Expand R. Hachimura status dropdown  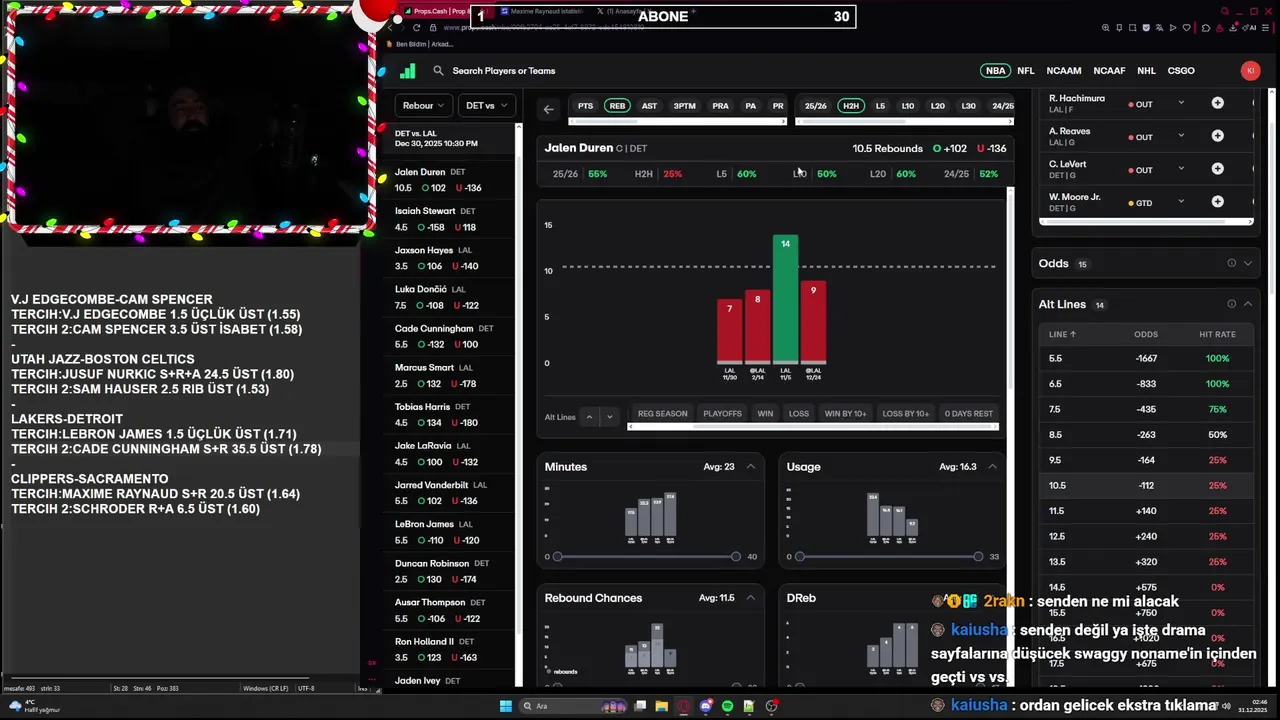pos(1181,103)
